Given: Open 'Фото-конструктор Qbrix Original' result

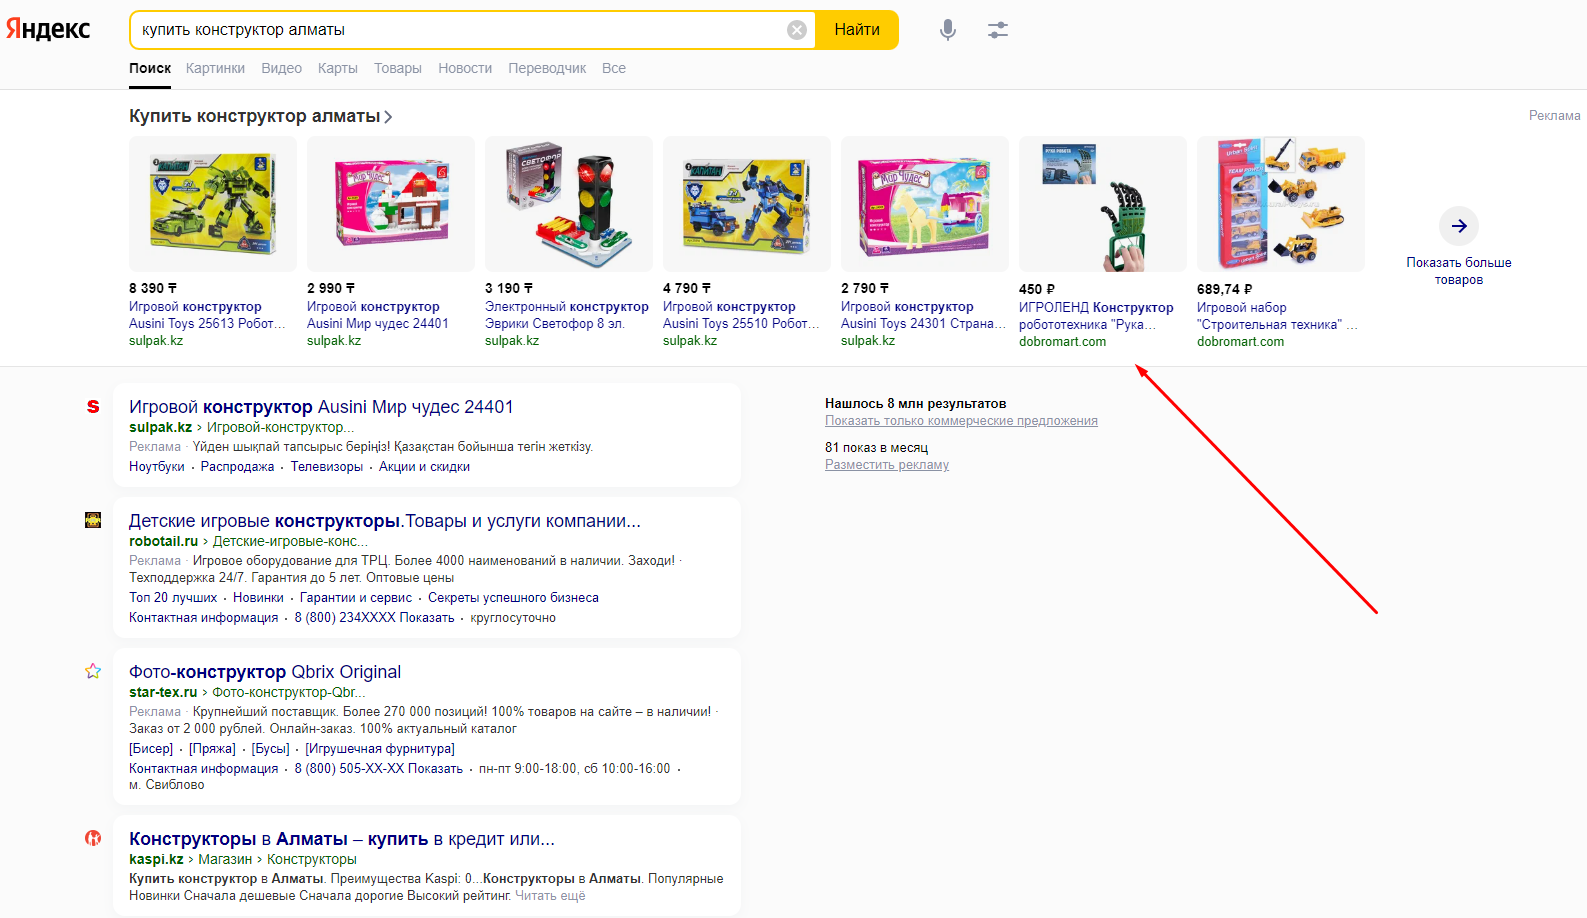Looking at the screenshot, I should click(x=265, y=672).
